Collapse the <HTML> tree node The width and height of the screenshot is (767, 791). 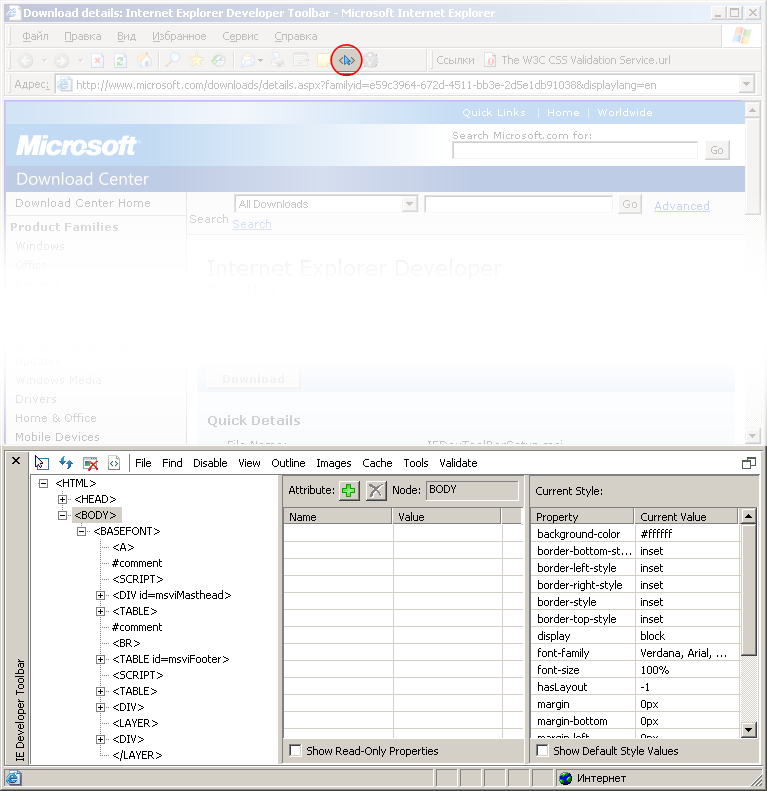43,483
